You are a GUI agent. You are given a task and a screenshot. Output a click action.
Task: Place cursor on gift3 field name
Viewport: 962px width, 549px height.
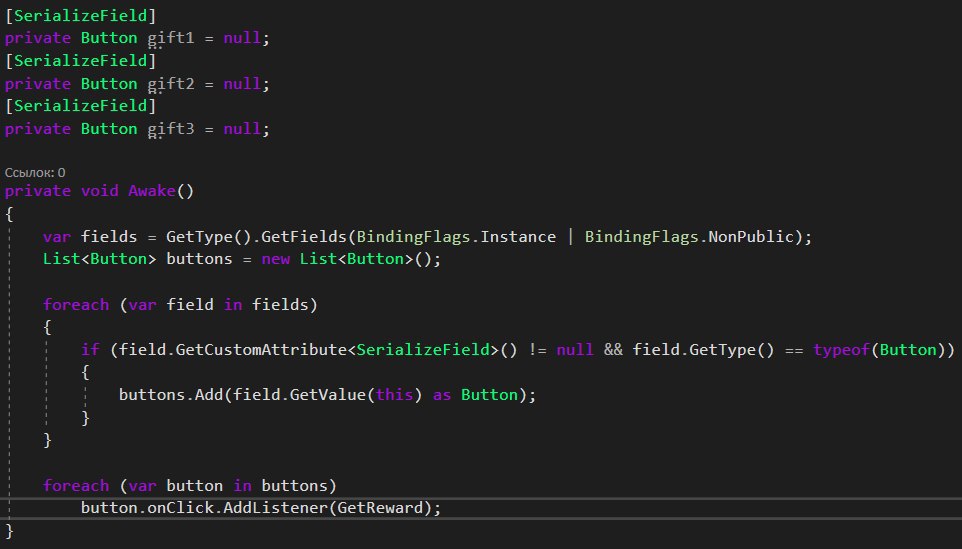(x=171, y=129)
